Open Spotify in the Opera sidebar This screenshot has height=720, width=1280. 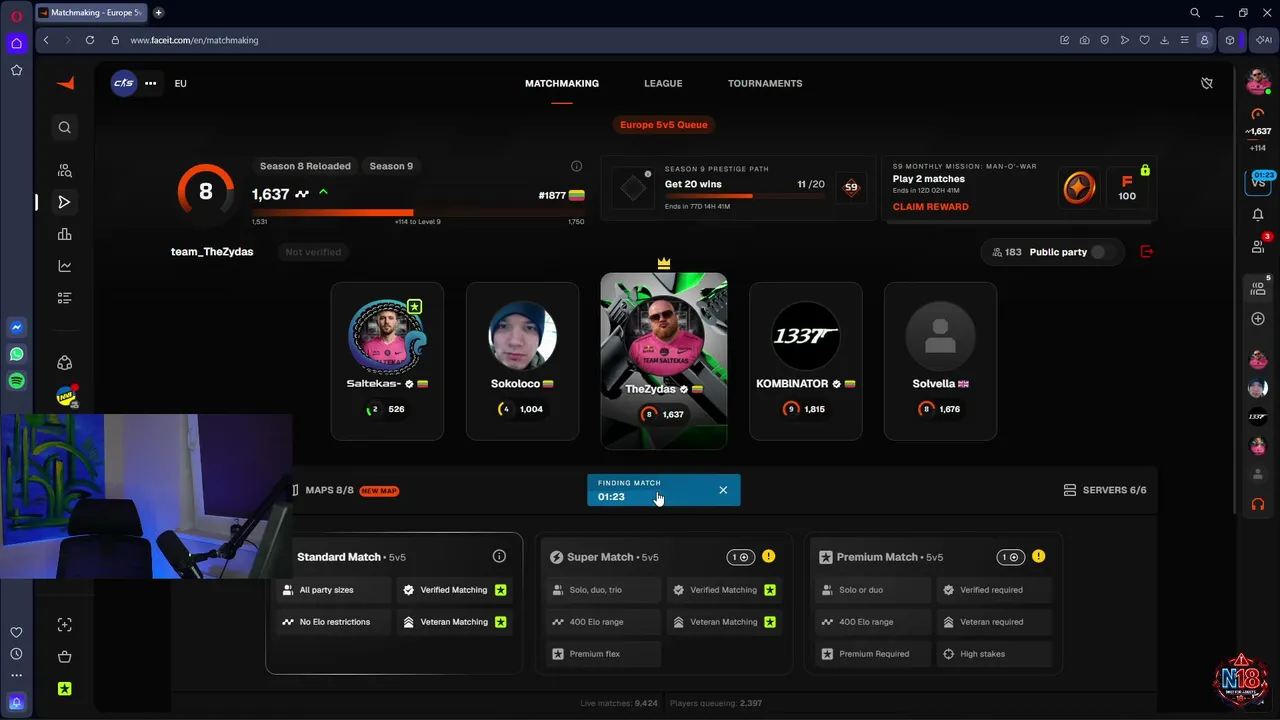tap(16, 381)
